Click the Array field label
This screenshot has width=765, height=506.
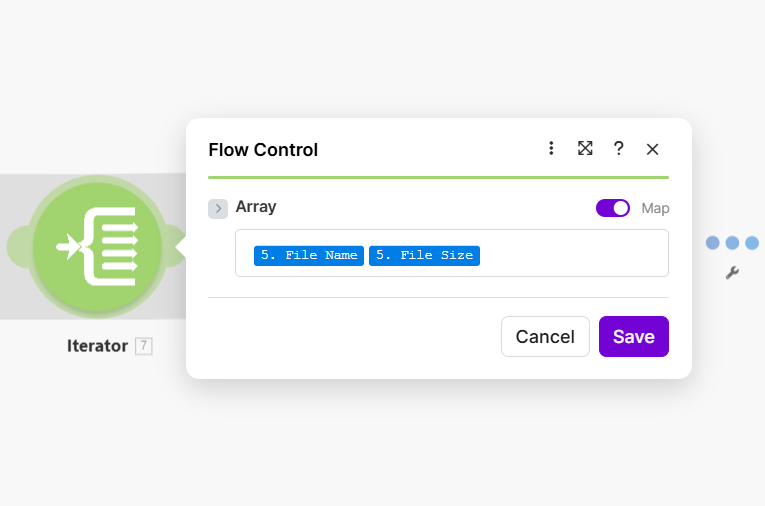(256, 207)
